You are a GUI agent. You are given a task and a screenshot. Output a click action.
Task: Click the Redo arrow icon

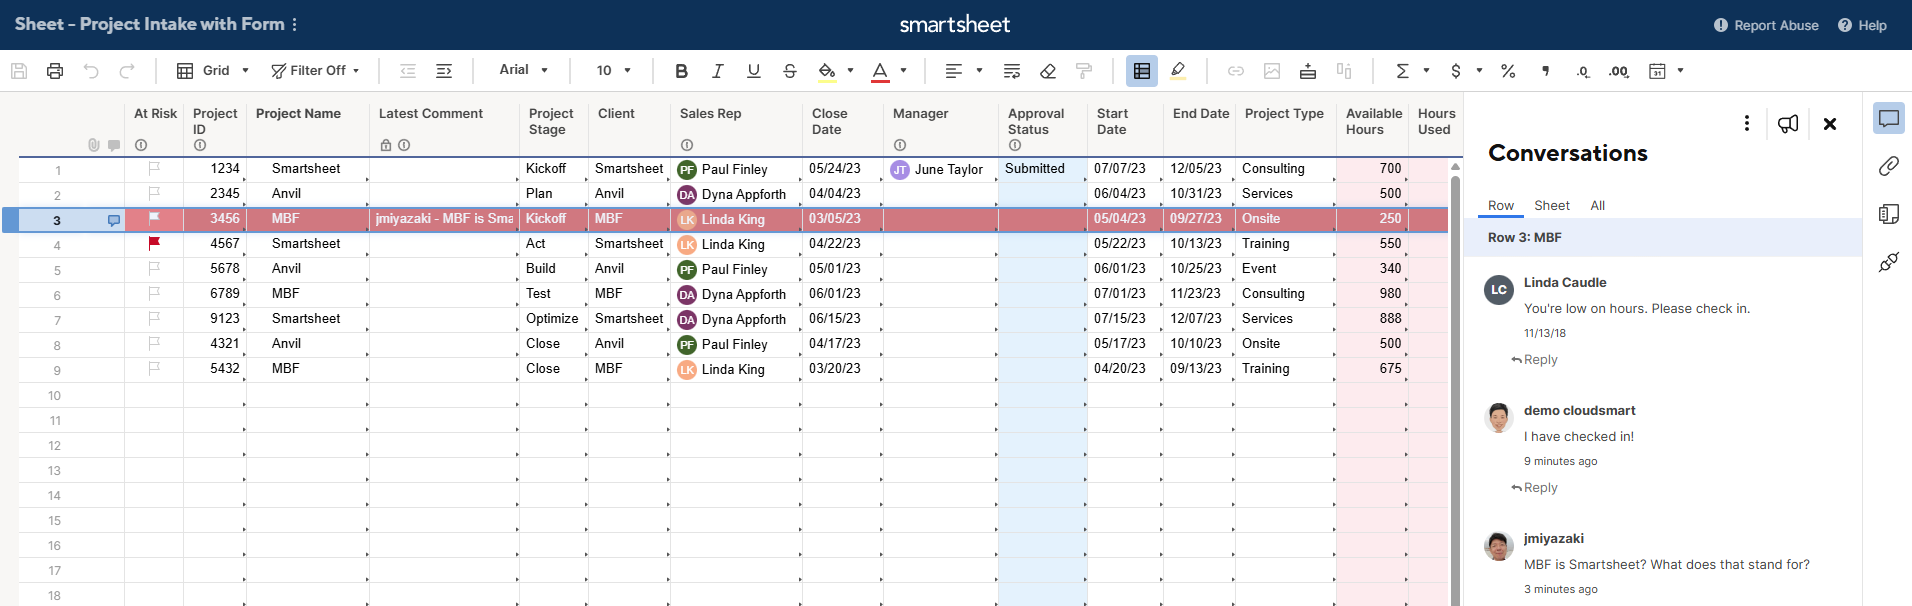(127, 71)
